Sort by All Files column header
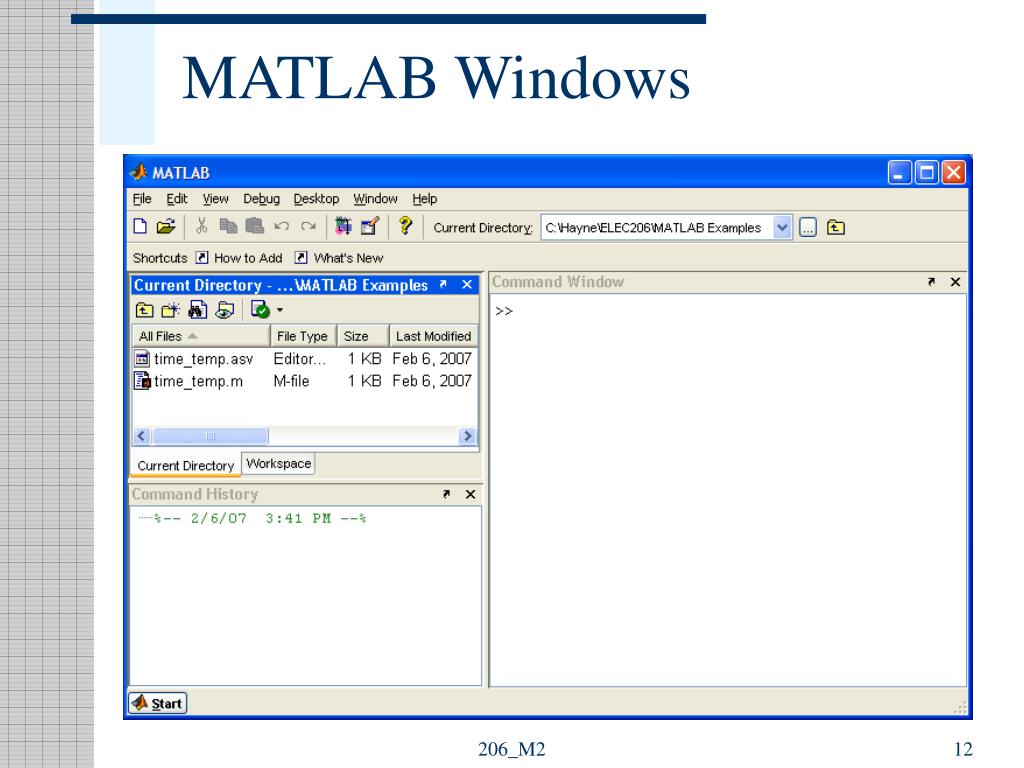 [201, 336]
